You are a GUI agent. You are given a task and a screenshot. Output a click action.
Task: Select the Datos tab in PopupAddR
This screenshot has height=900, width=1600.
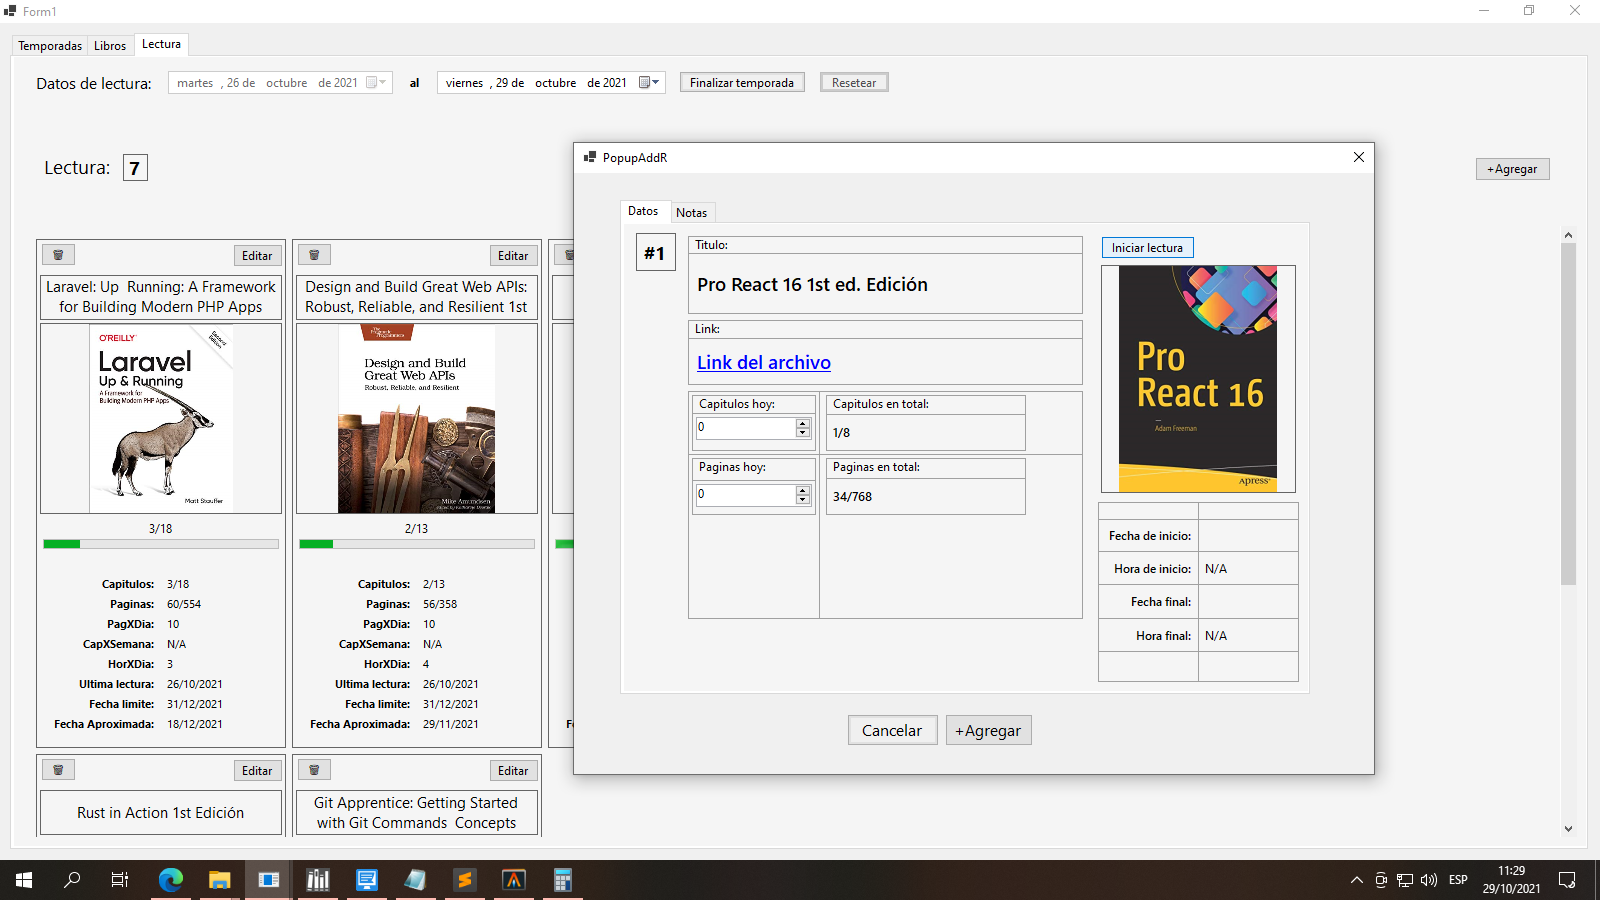(643, 211)
